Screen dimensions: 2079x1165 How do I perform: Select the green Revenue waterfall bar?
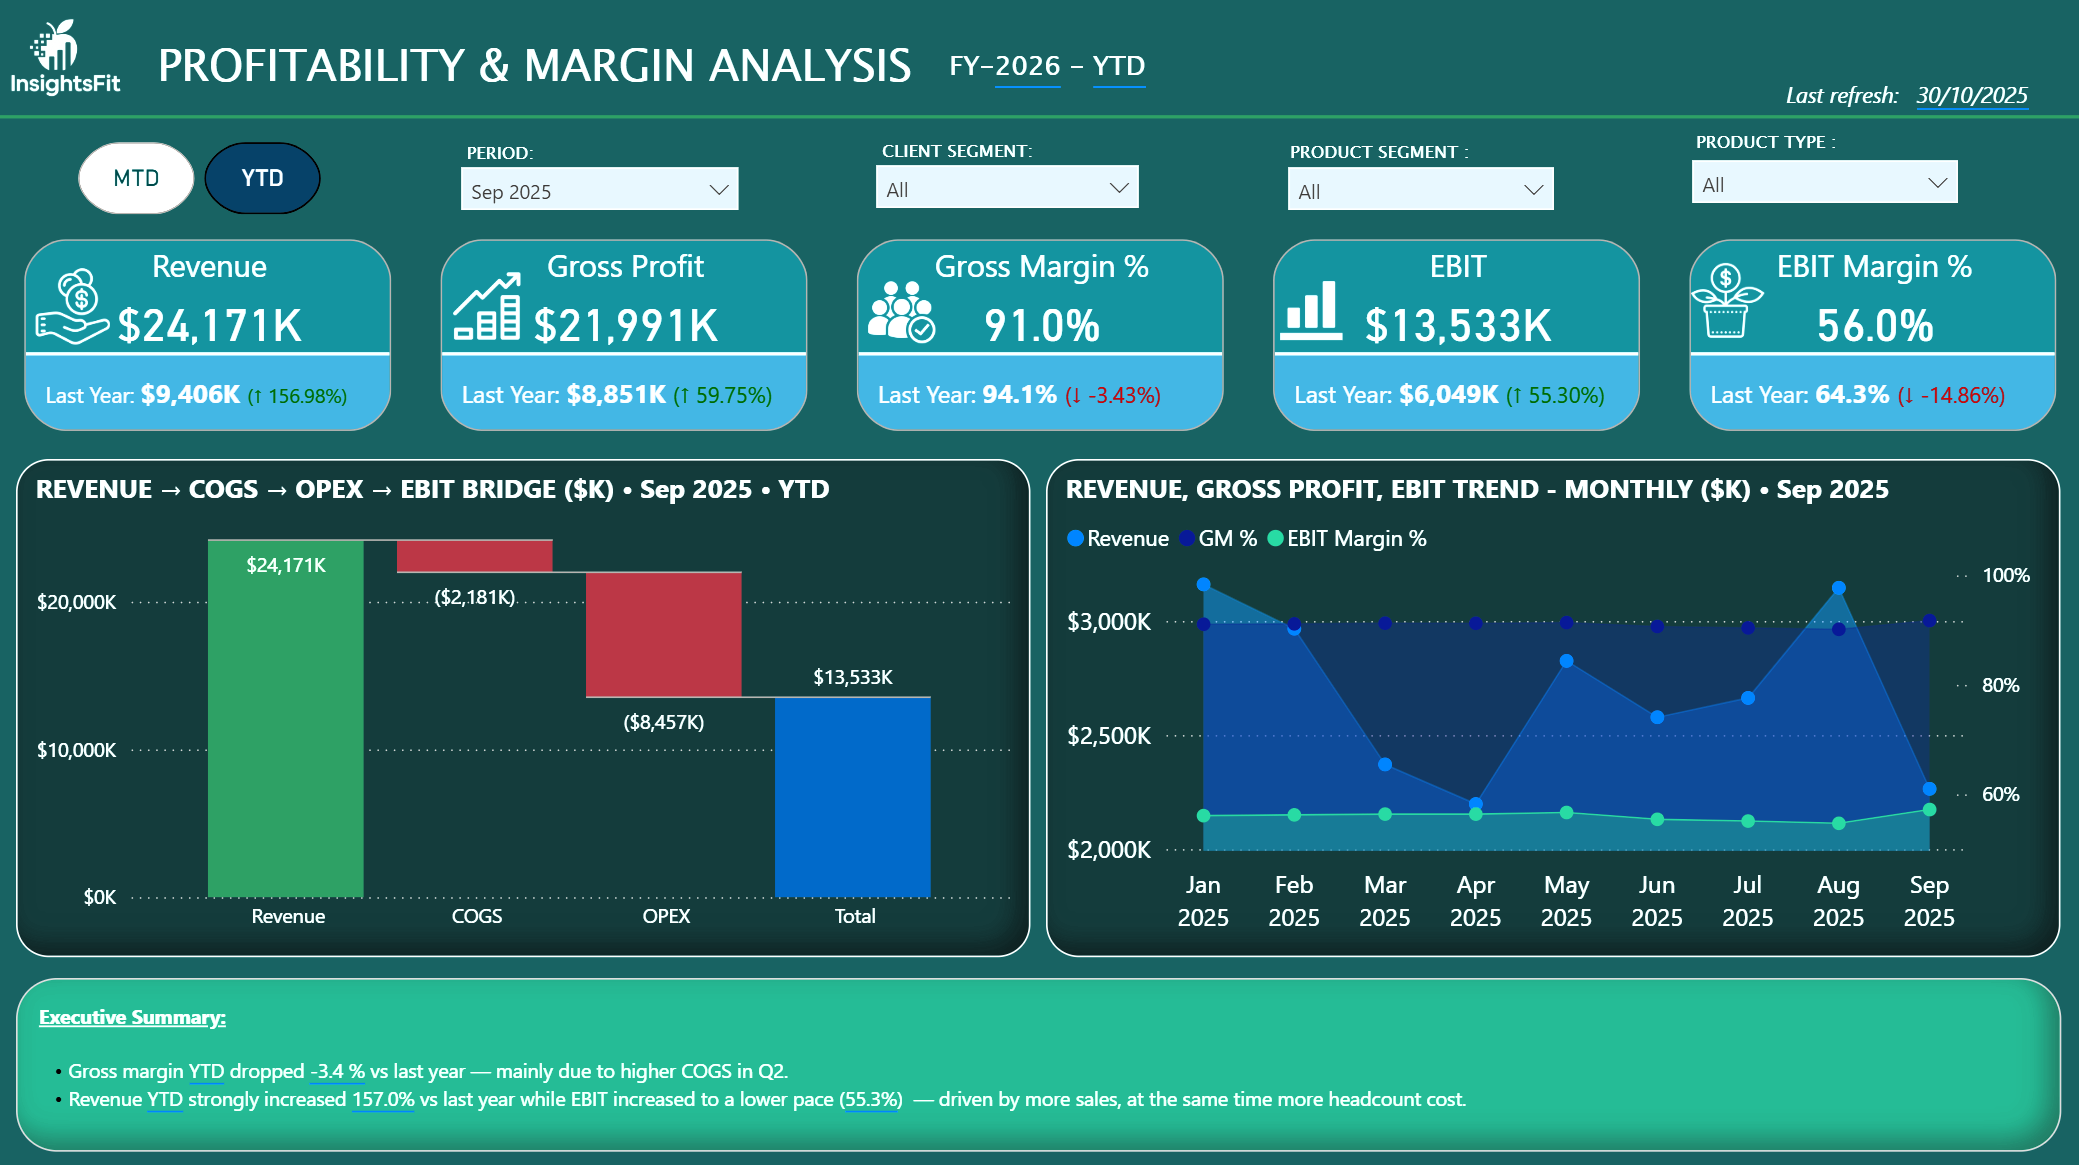click(286, 720)
